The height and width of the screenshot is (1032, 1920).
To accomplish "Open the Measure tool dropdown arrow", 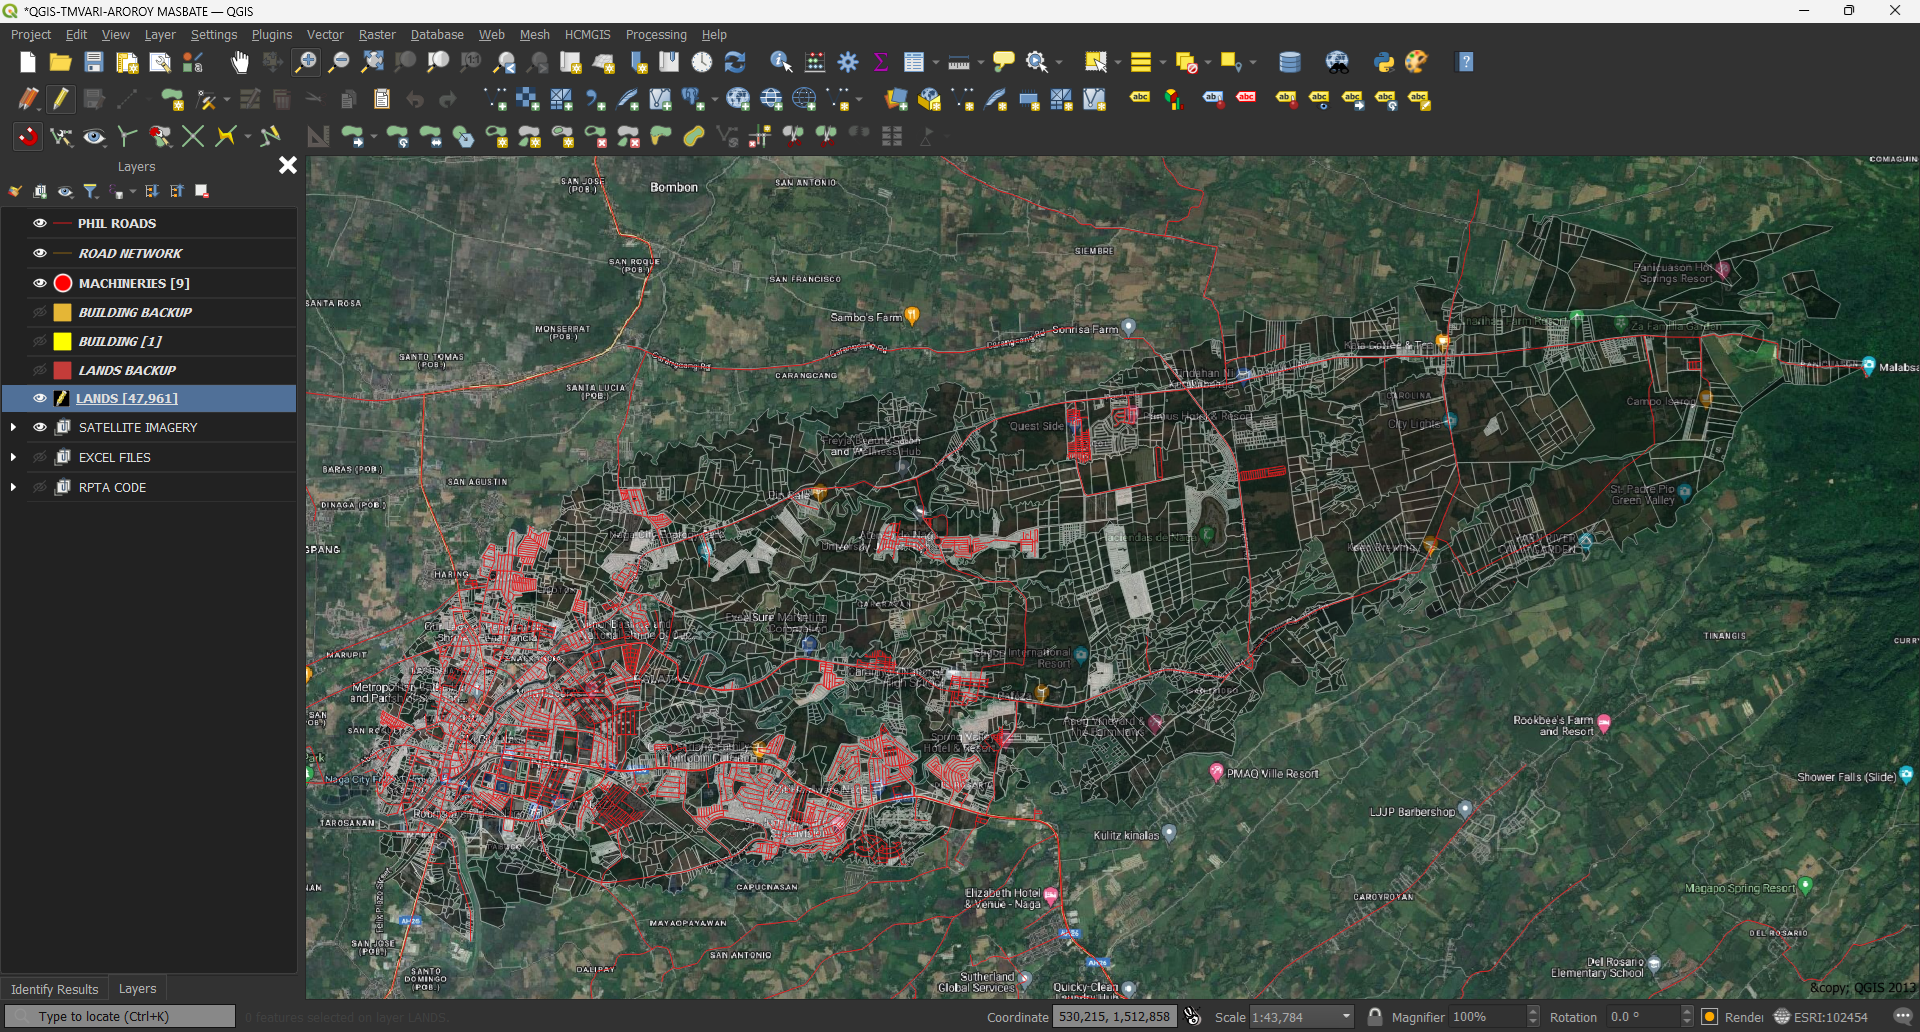I will coord(980,63).
